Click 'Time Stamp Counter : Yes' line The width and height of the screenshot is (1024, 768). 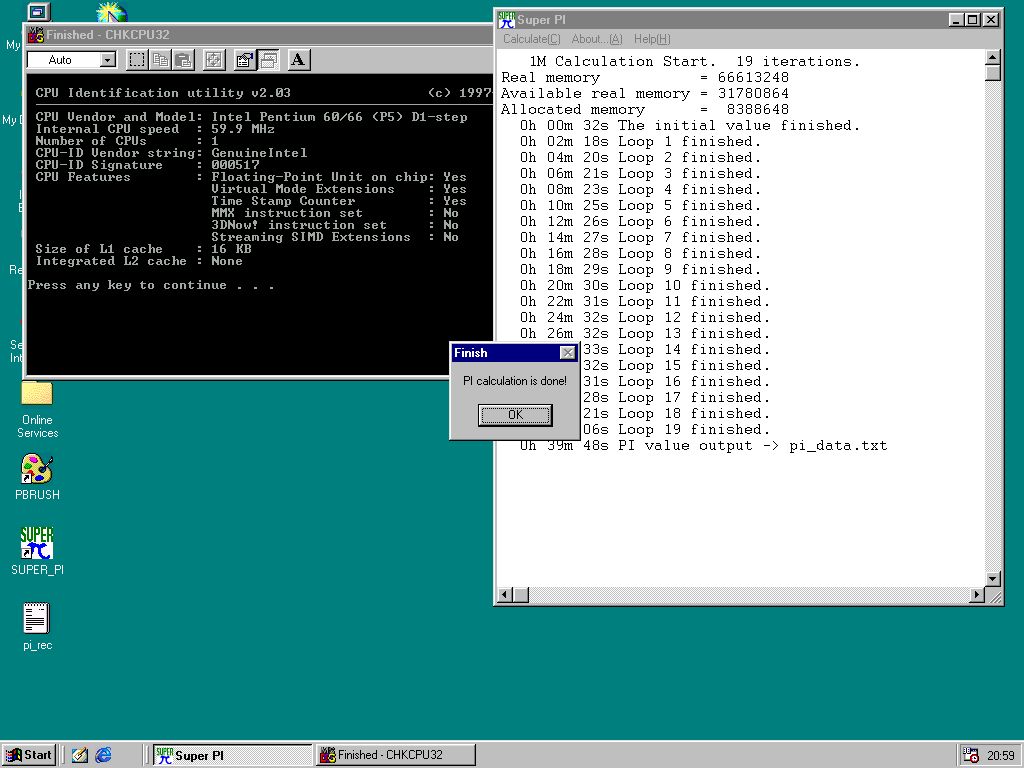[x=338, y=201]
